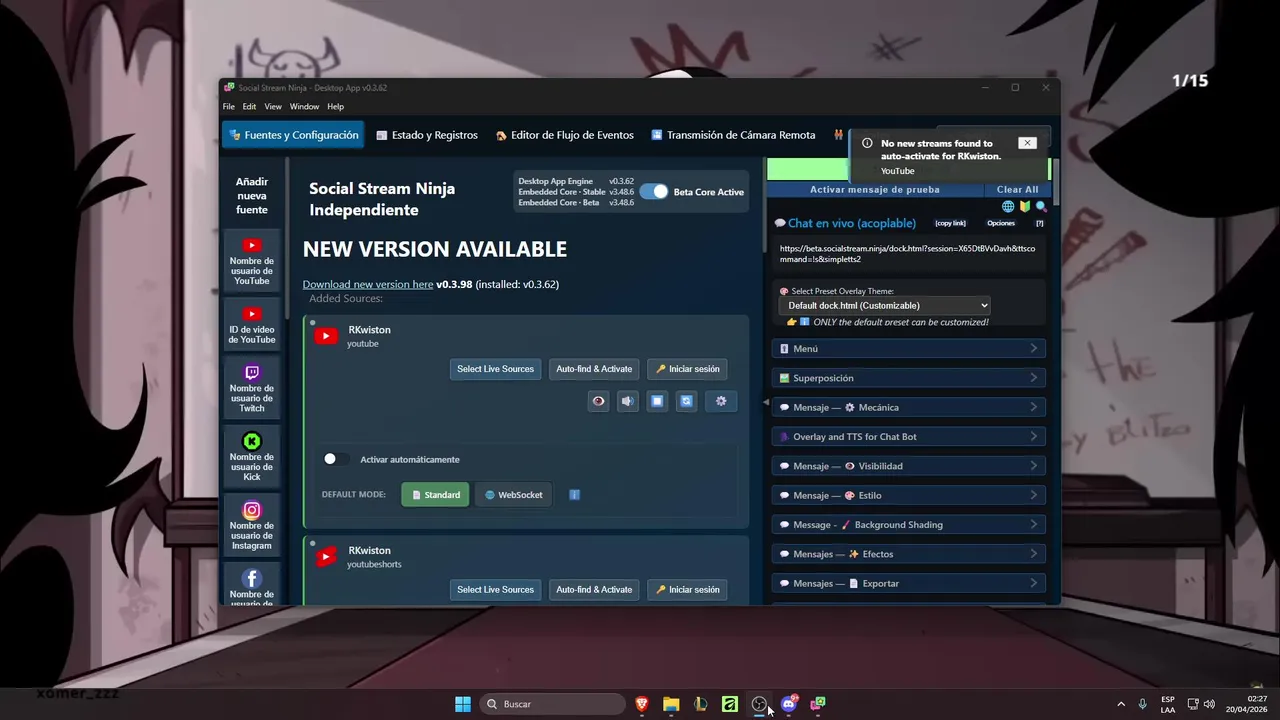Screen dimensions: 1280x720
Task: Click Download new version here link
Action: point(368,284)
